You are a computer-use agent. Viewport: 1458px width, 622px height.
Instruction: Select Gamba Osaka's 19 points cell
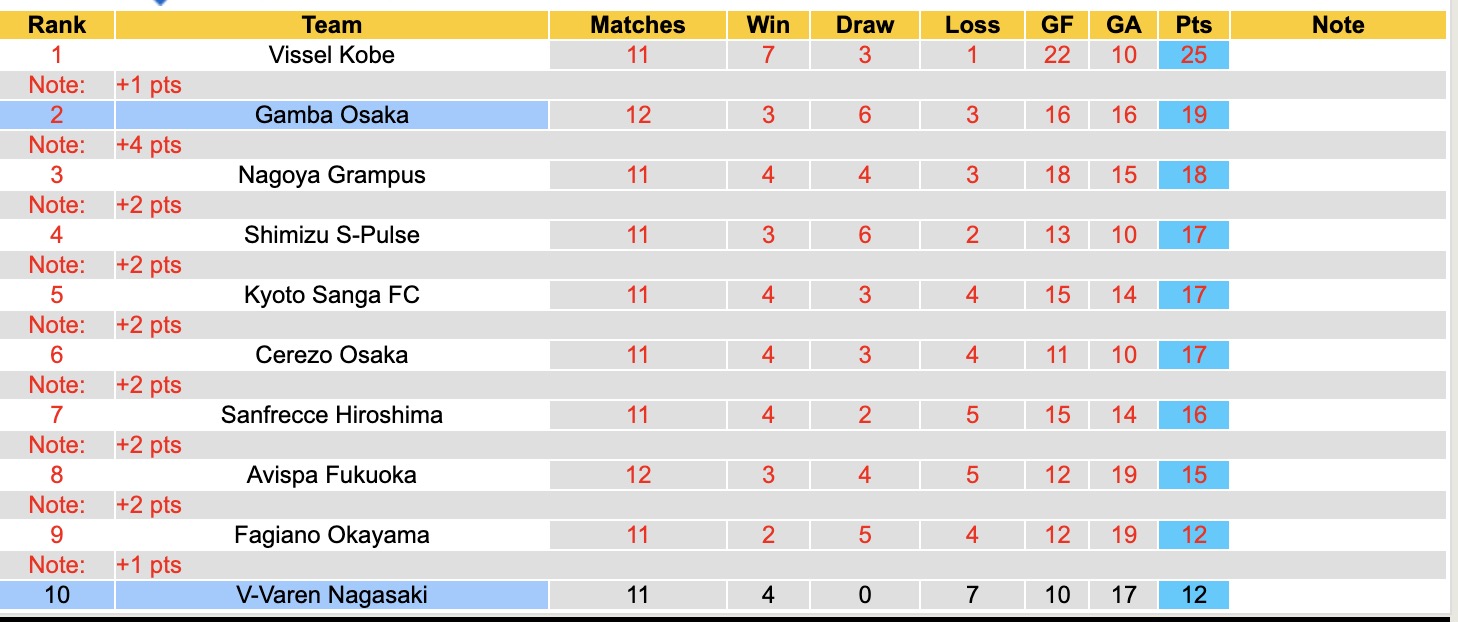tap(1194, 115)
